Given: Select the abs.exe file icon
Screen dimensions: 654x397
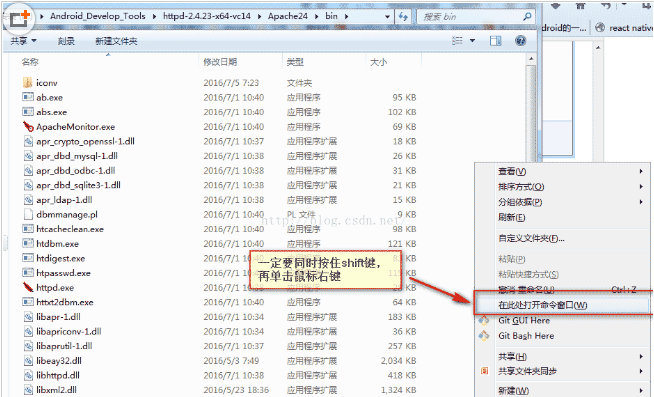Looking at the screenshot, I should (x=28, y=112).
